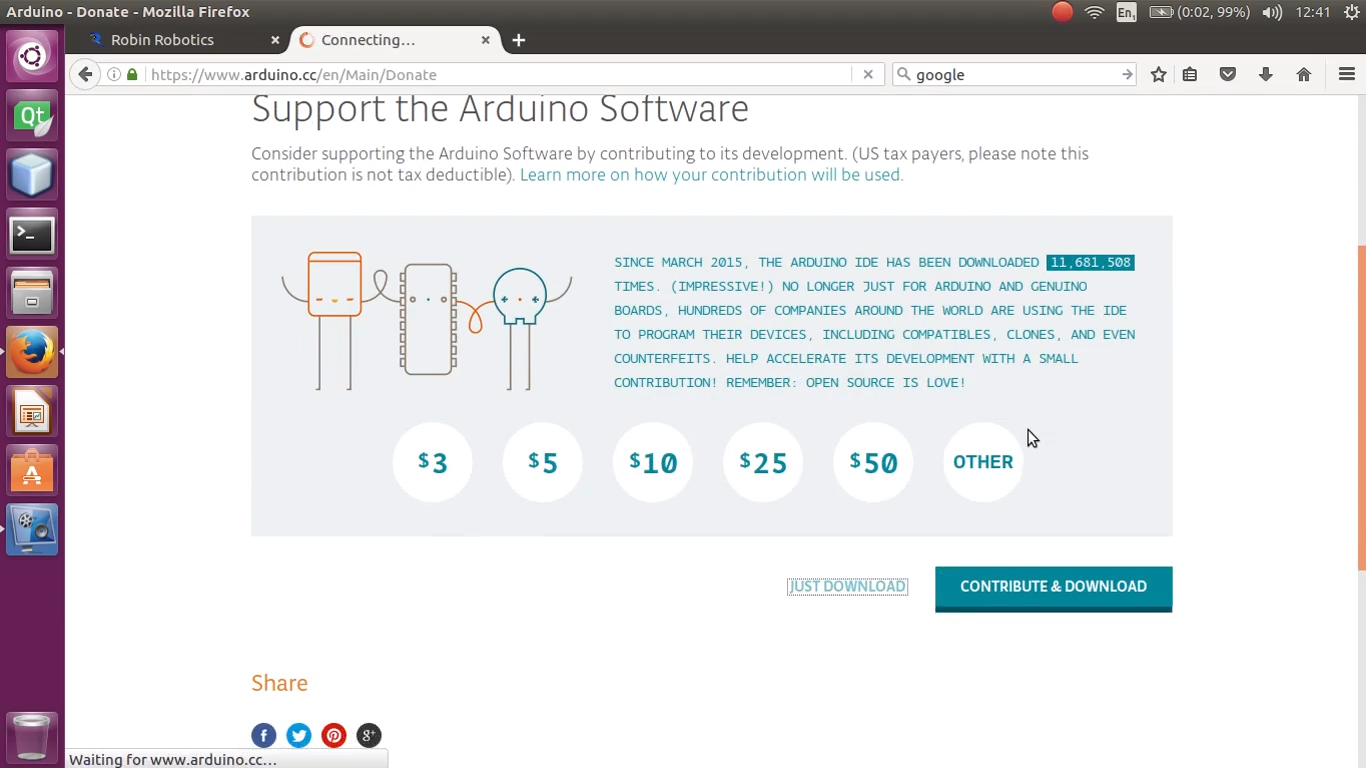Clear the address bar with the X
The width and height of the screenshot is (1366, 768).
coord(868,74)
